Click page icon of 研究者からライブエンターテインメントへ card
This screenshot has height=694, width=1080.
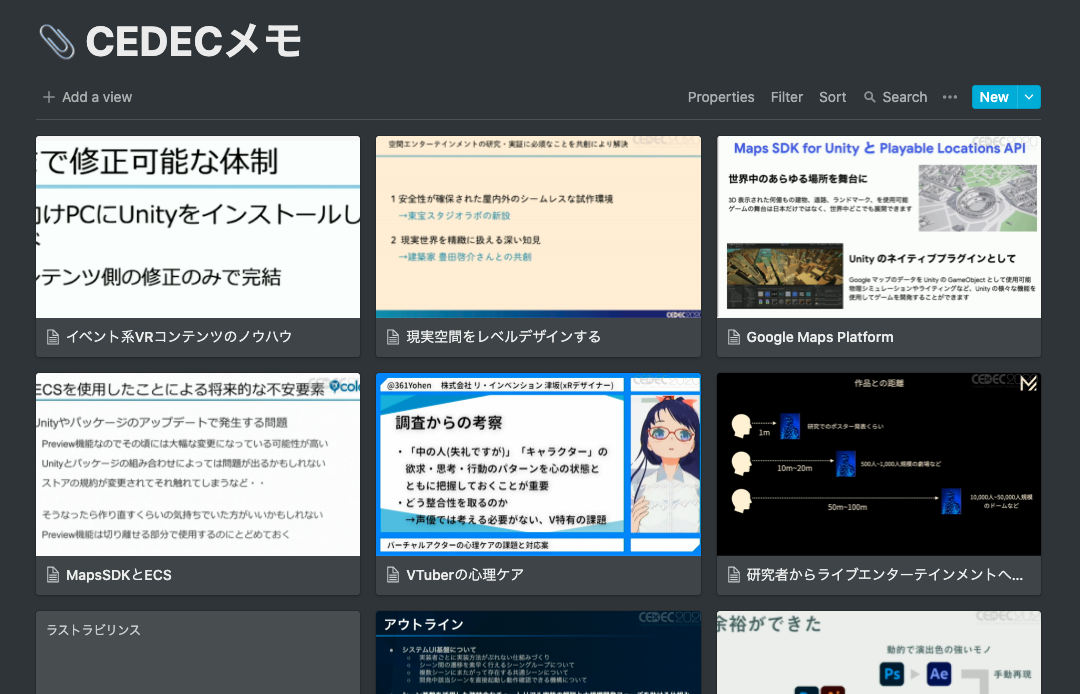pyautogui.click(x=734, y=574)
